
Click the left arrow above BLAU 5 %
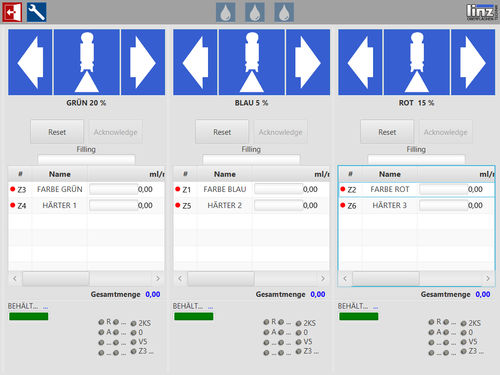point(195,62)
